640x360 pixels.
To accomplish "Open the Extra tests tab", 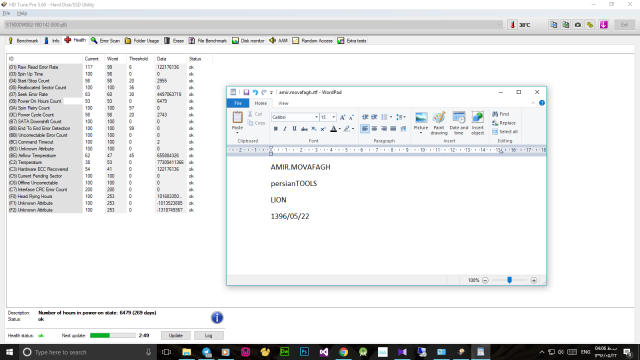I will pos(352,41).
